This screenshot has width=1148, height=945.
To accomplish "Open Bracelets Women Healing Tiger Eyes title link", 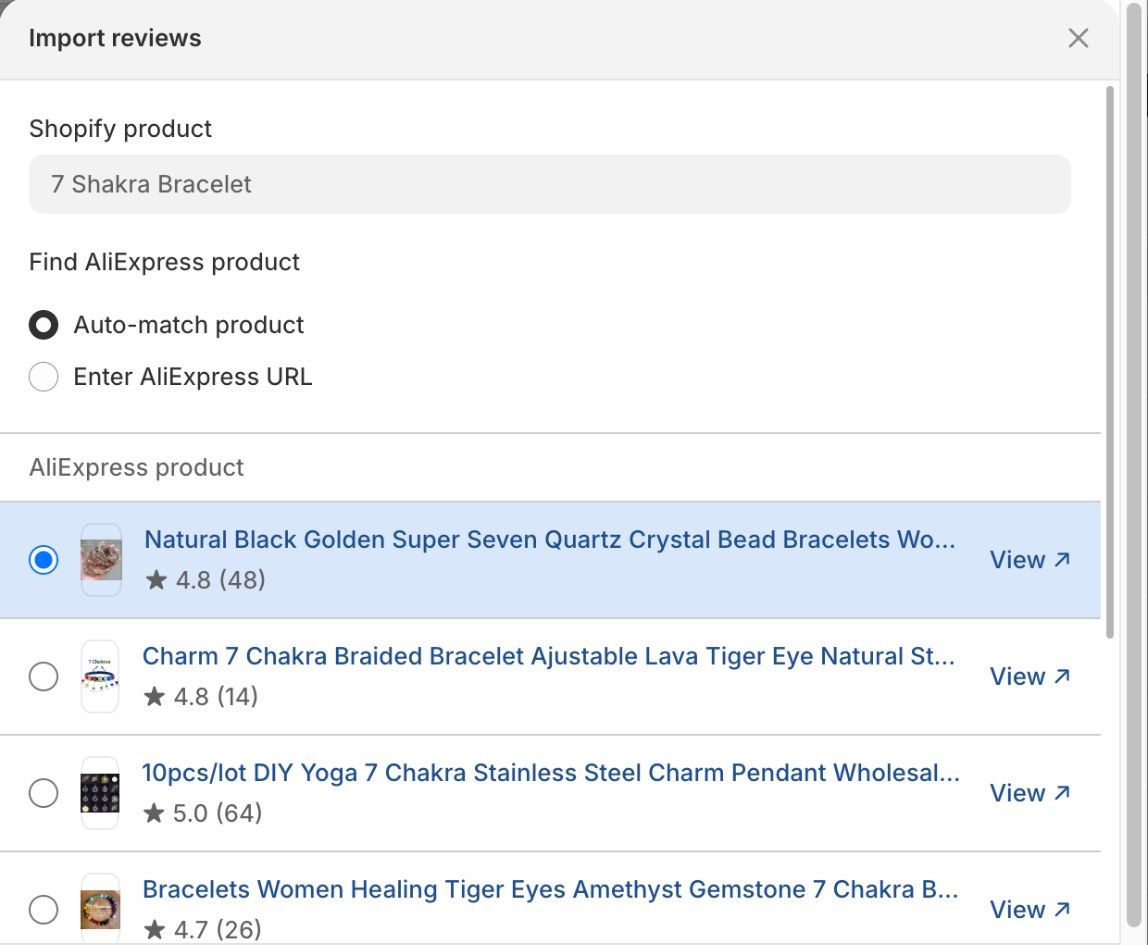I will [550, 889].
